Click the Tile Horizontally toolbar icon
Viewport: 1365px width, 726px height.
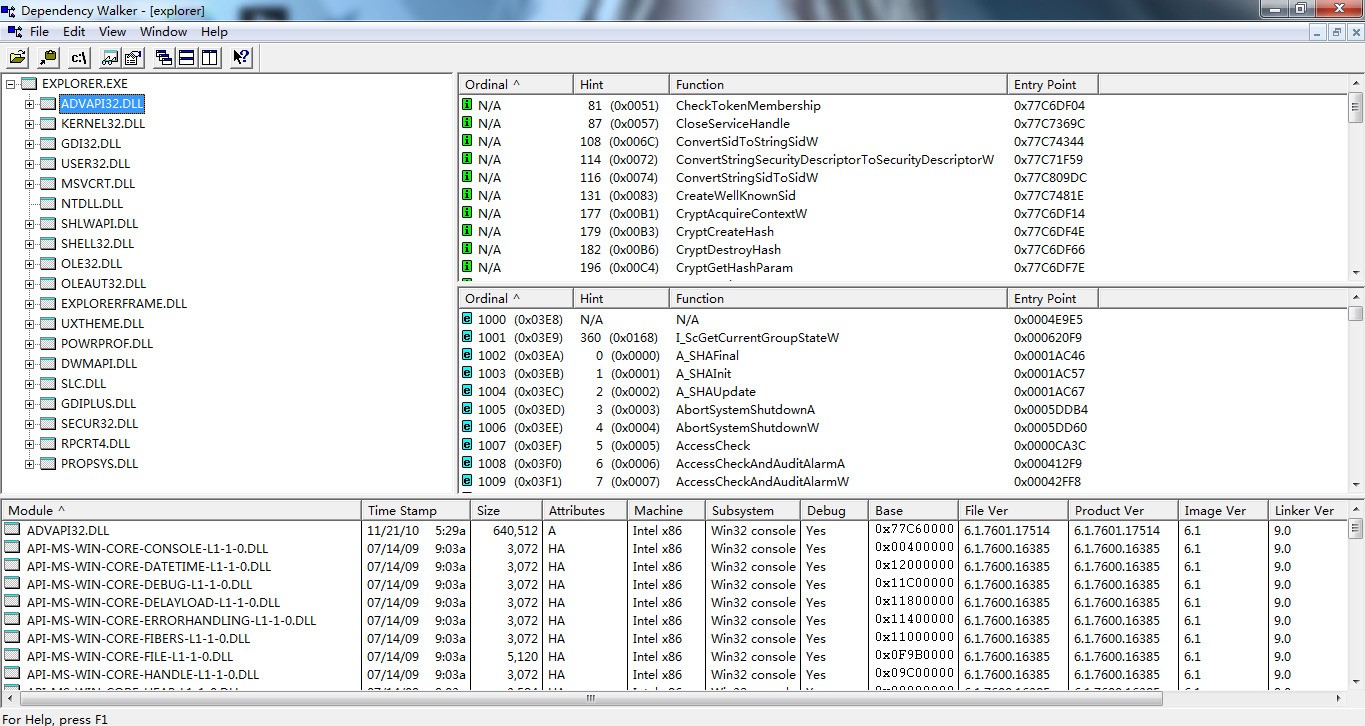[x=187, y=57]
